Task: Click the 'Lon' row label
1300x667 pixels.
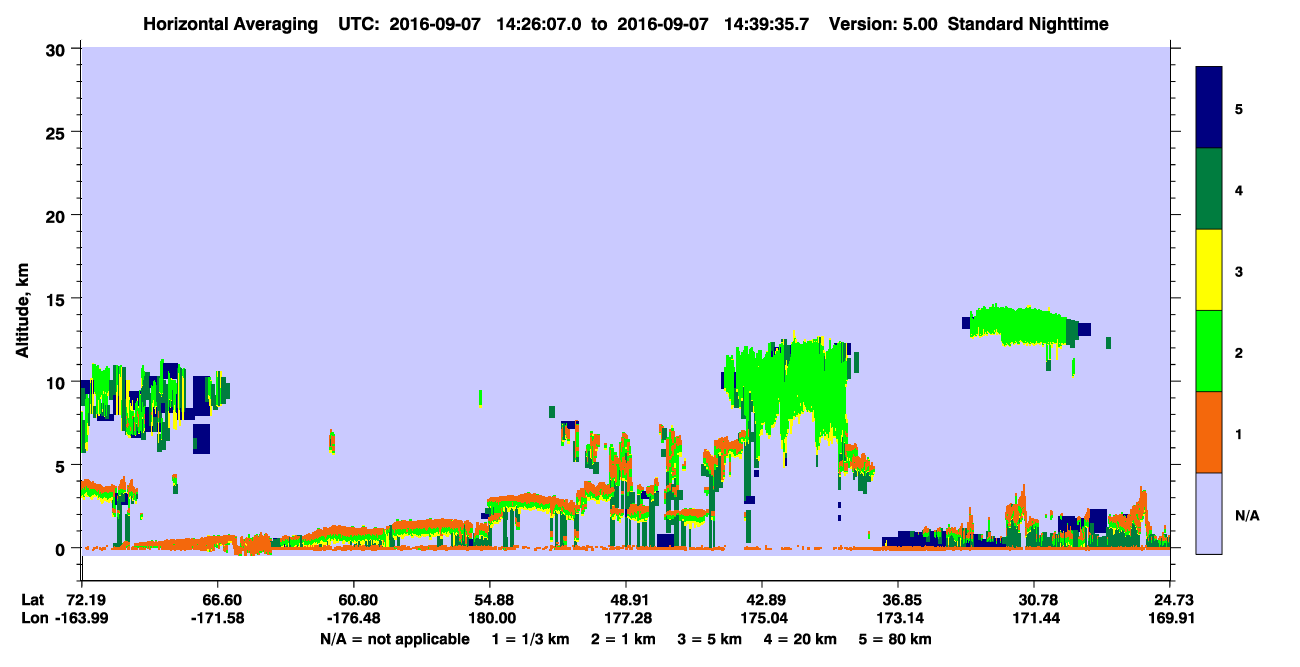Action: pyautogui.click(x=33, y=619)
